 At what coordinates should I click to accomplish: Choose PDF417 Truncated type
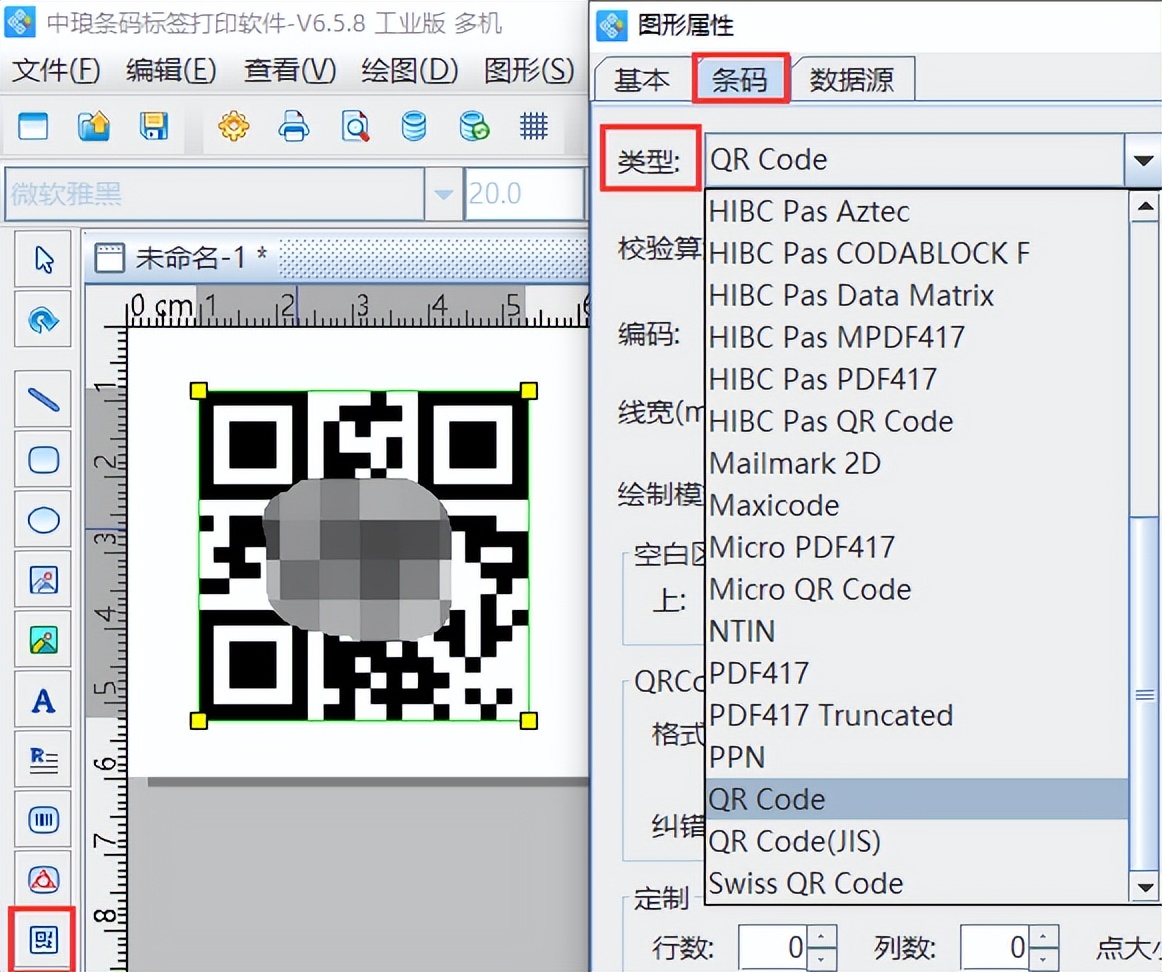pos(916,716)
